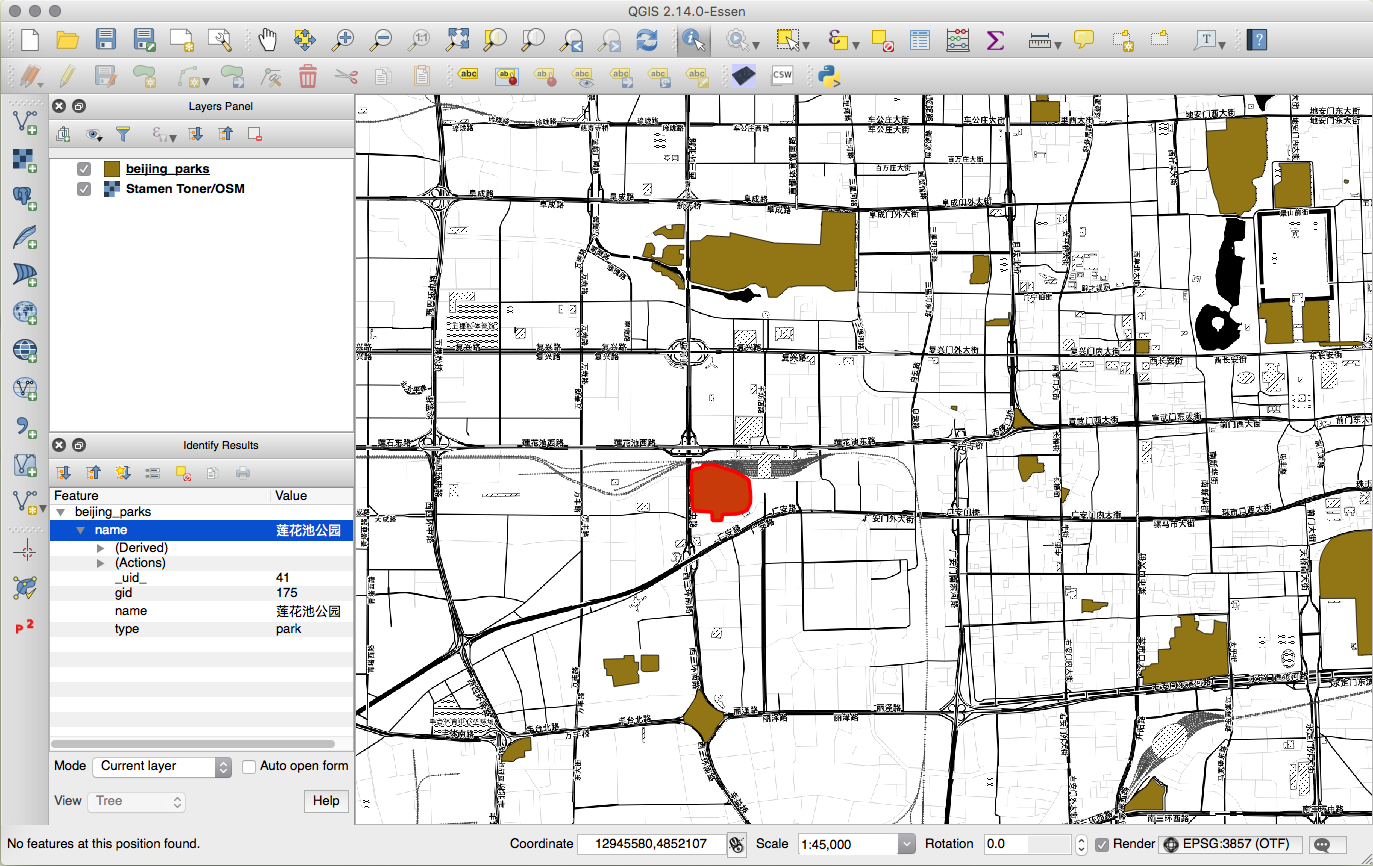This screenshot has width=1373, height=866.
Task: Click the Save Project icon
Action: (105, 40)
